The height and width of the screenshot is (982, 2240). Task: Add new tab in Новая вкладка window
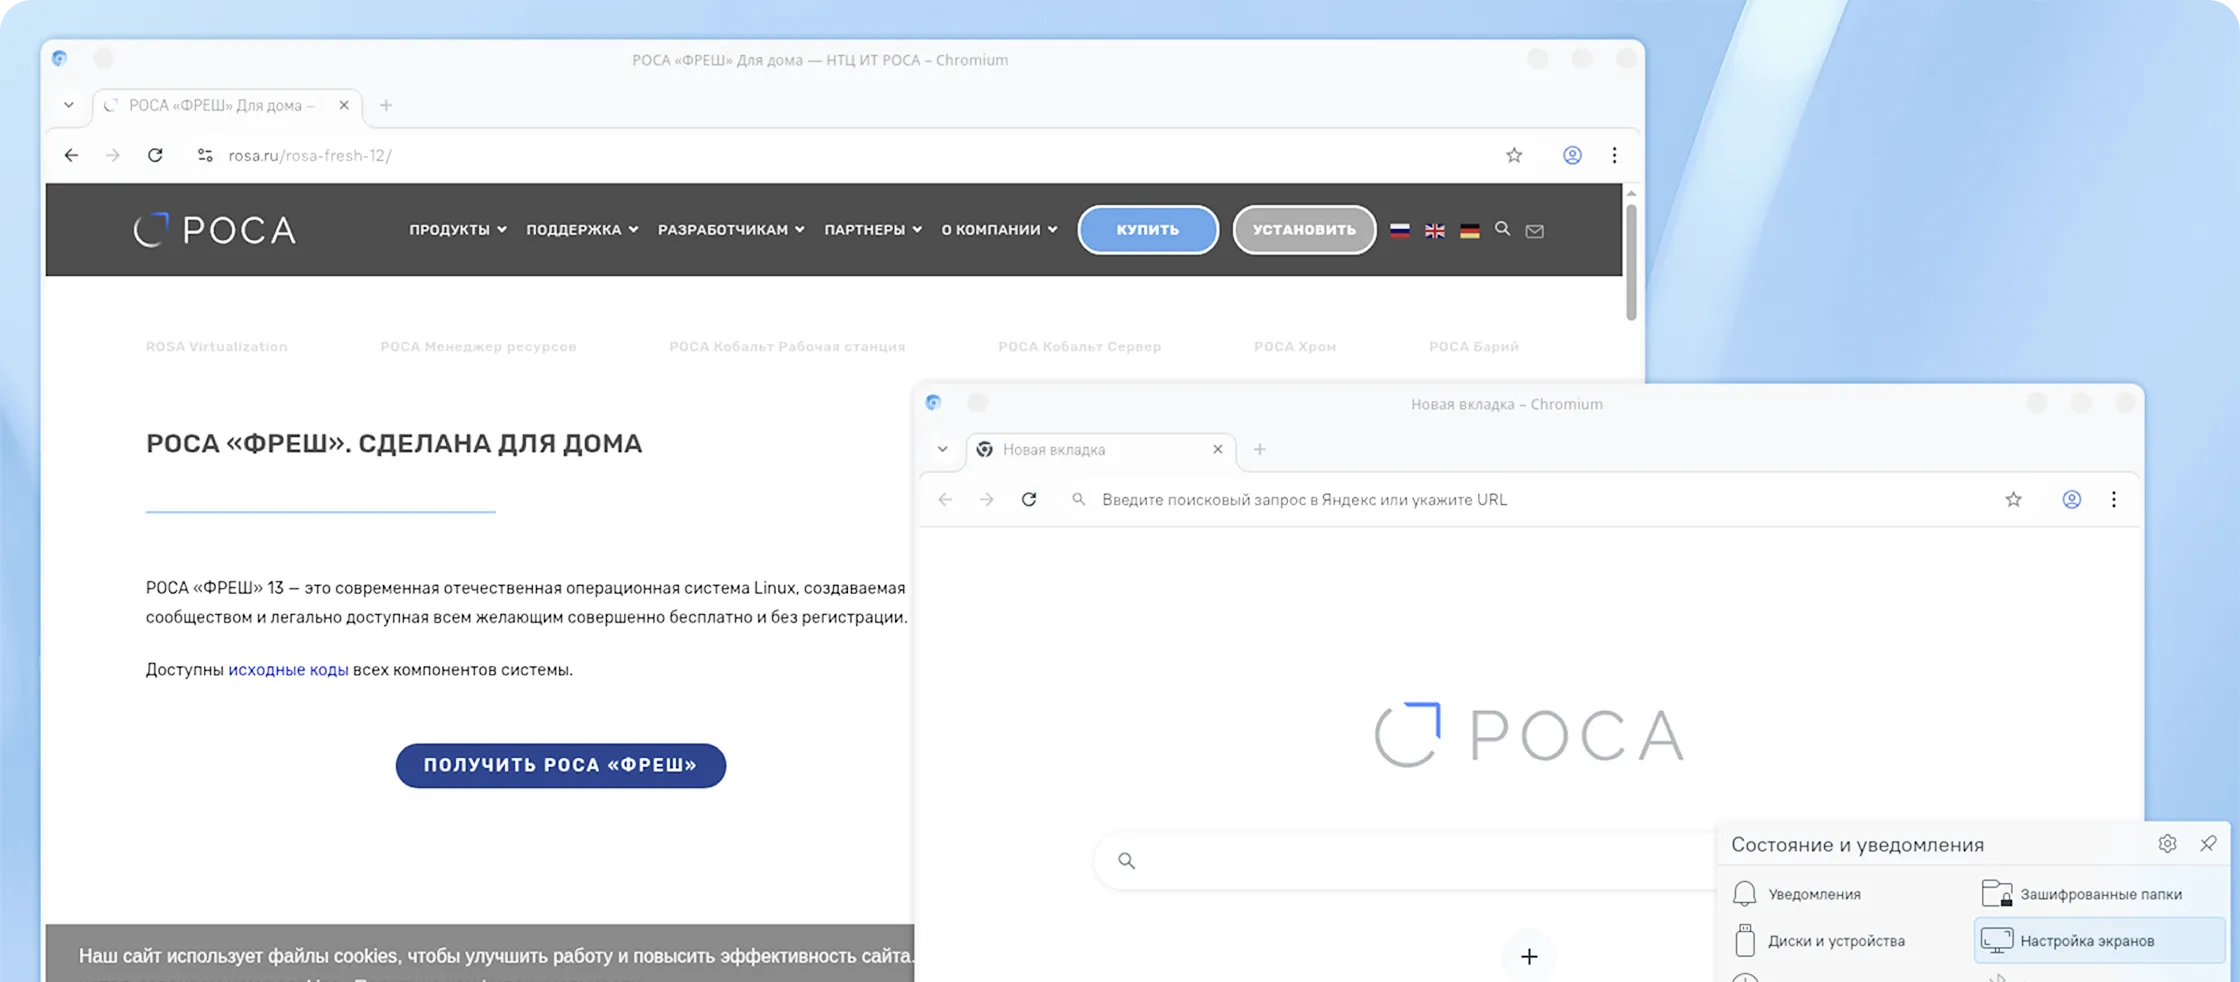click(1260, 449)
